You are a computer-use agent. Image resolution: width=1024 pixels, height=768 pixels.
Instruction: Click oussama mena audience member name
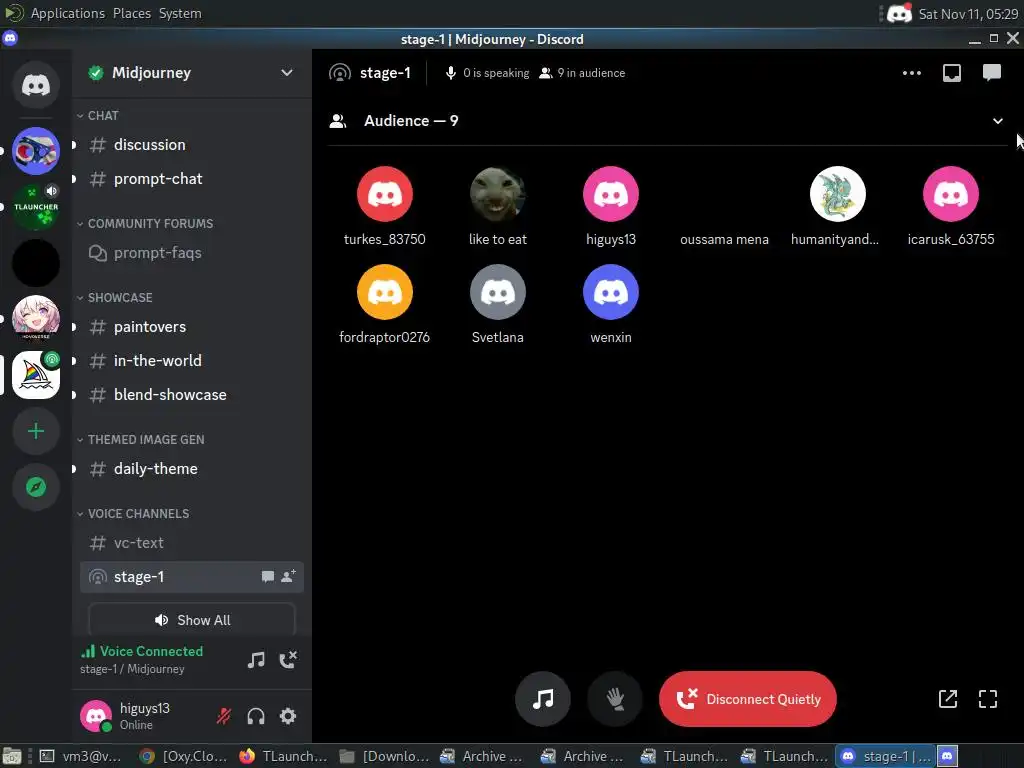point(724,240)
